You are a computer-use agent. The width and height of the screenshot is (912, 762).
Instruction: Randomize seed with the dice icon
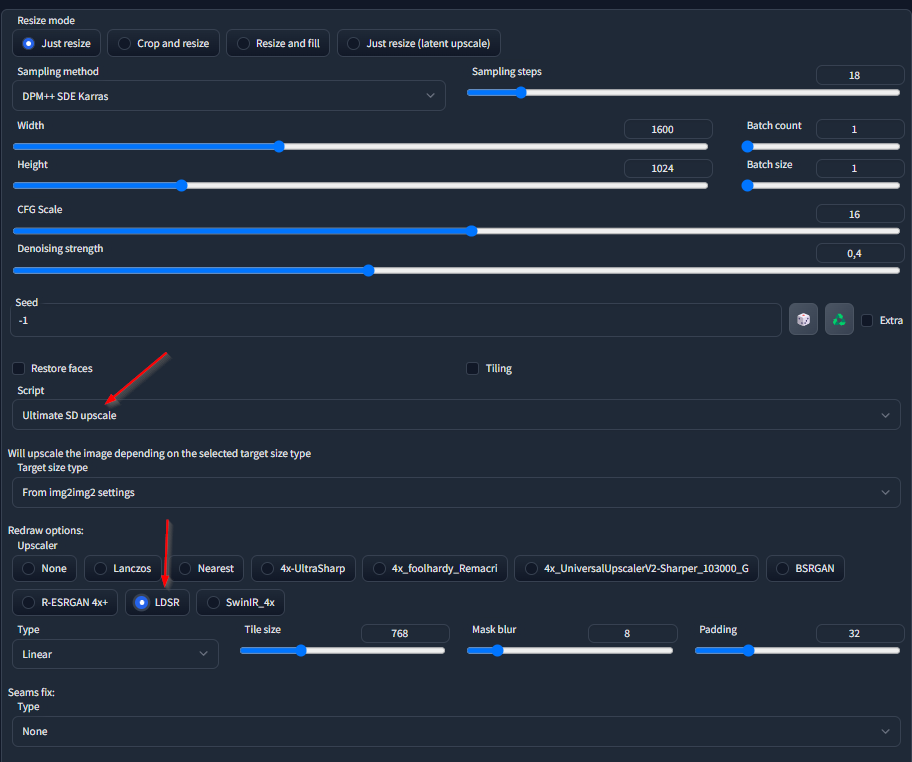803,319
